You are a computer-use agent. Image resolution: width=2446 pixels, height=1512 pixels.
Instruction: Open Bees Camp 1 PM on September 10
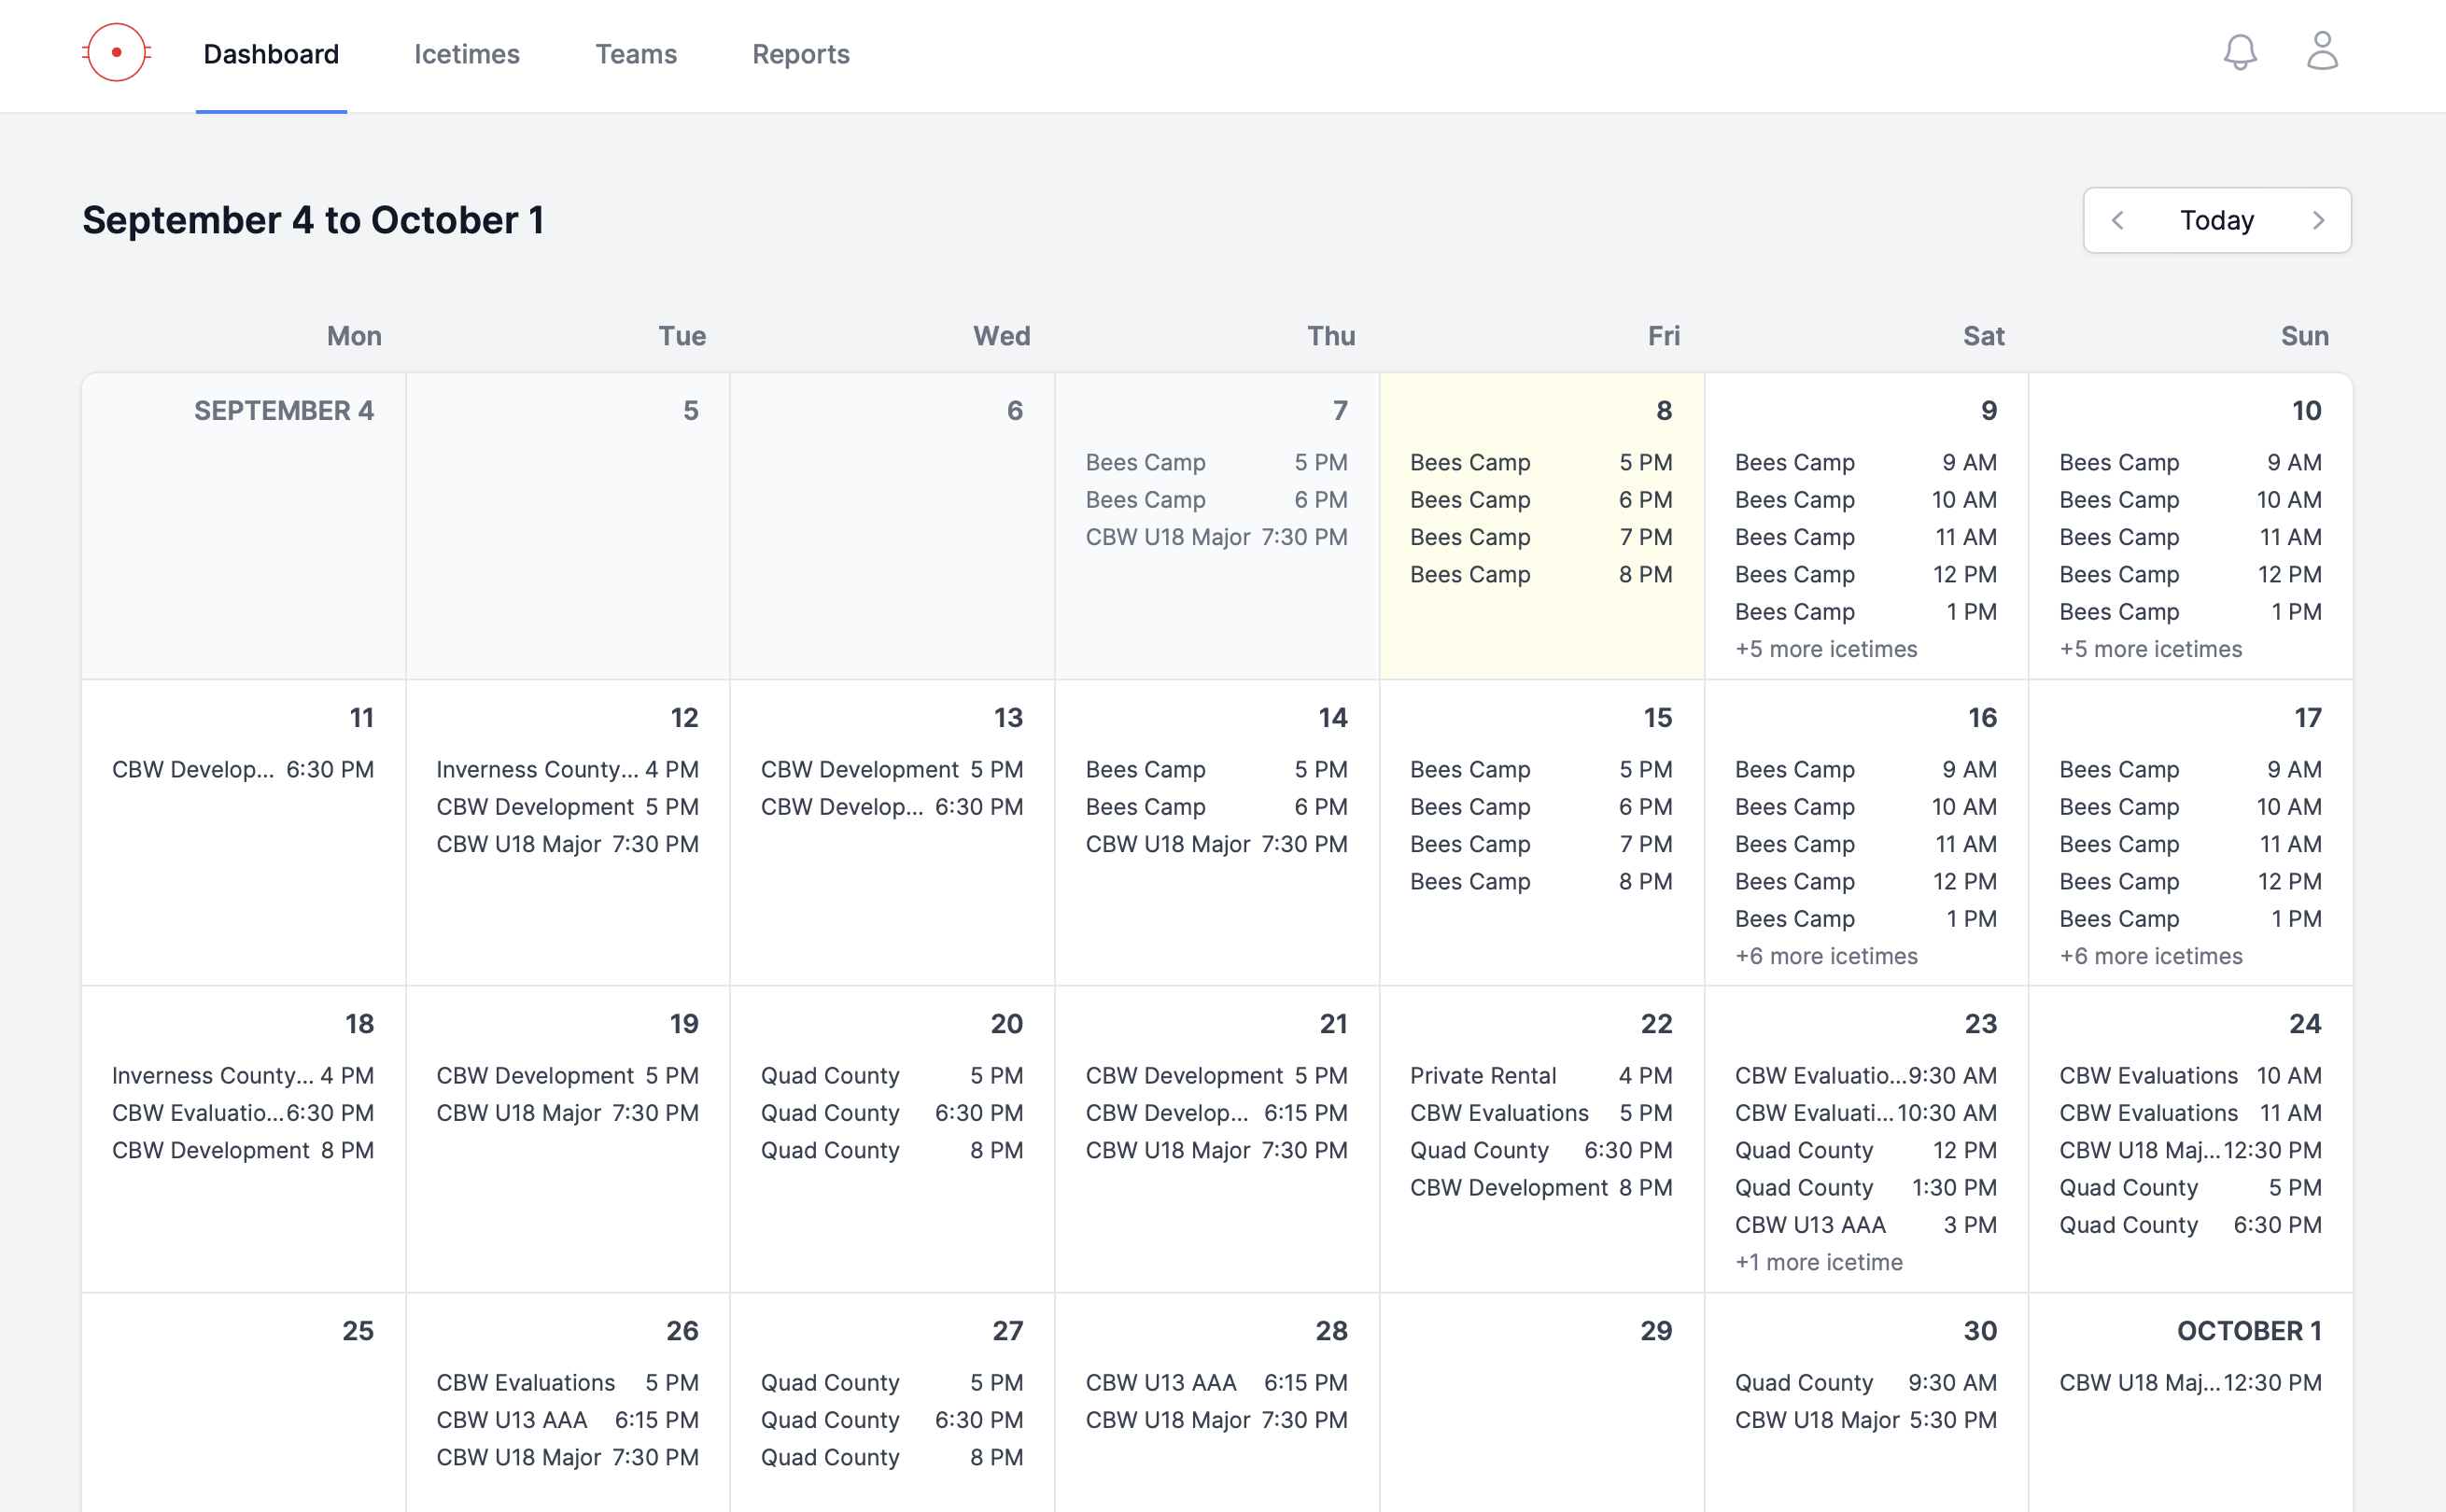(2190, 611)
